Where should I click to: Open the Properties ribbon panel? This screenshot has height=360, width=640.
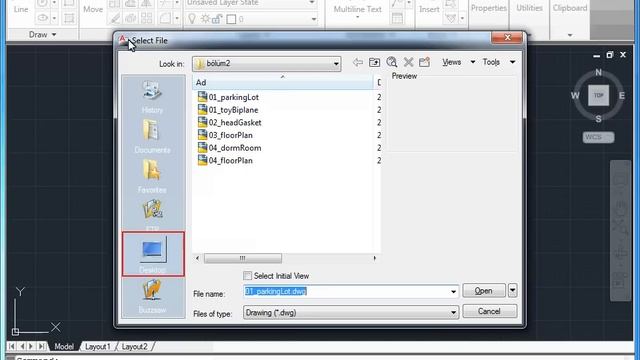point(488,8)
